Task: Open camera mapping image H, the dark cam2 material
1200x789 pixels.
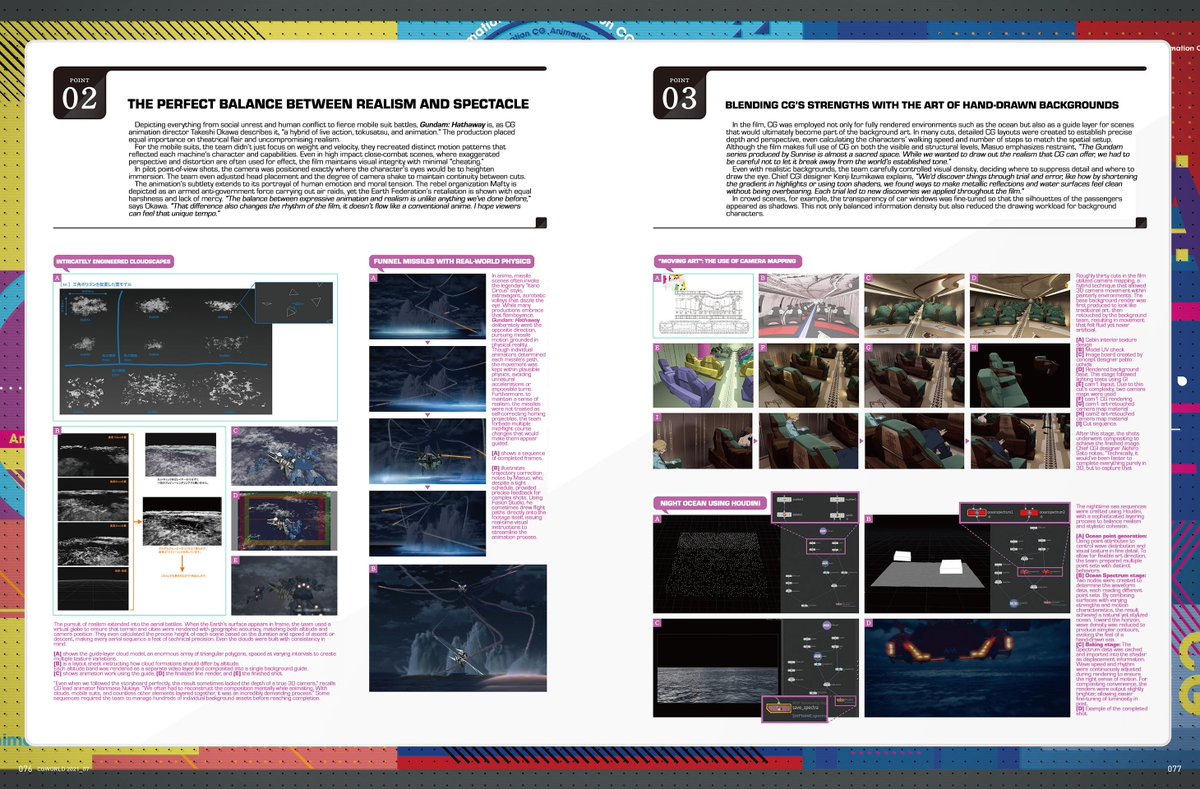Action: point(1020,373)
